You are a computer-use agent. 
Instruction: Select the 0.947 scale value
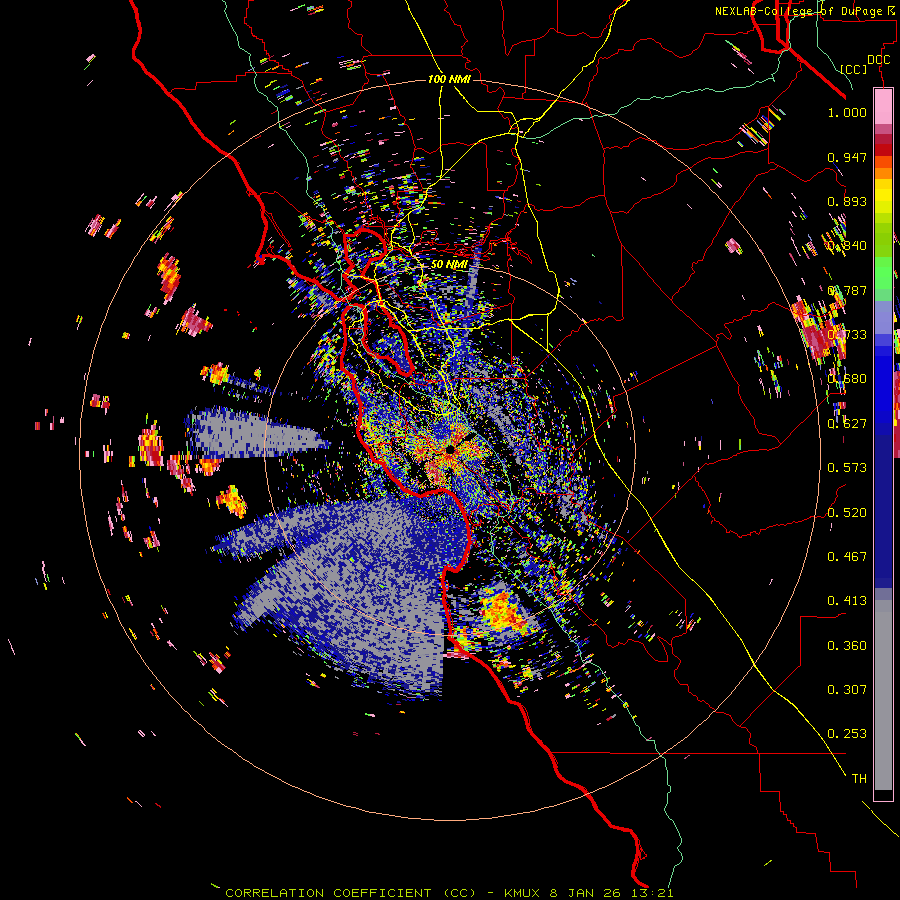click(847, 157)
